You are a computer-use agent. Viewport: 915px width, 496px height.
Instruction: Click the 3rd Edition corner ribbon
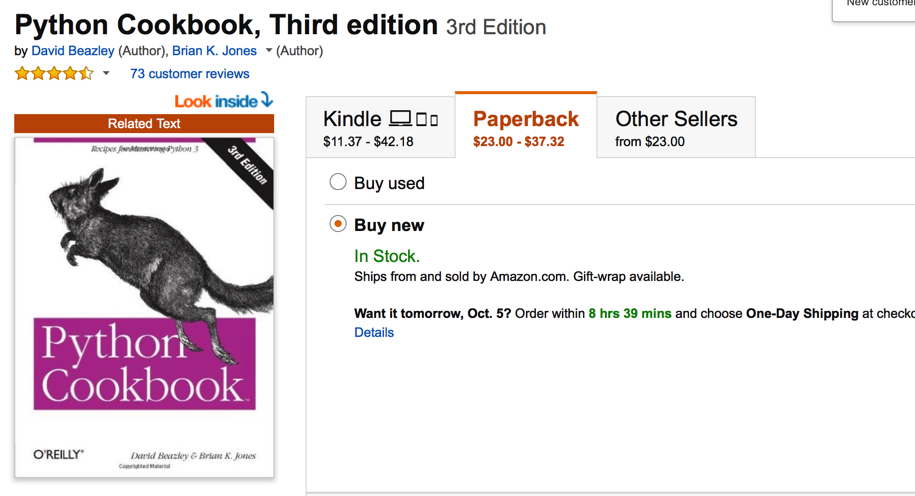[x=249, y=167]
